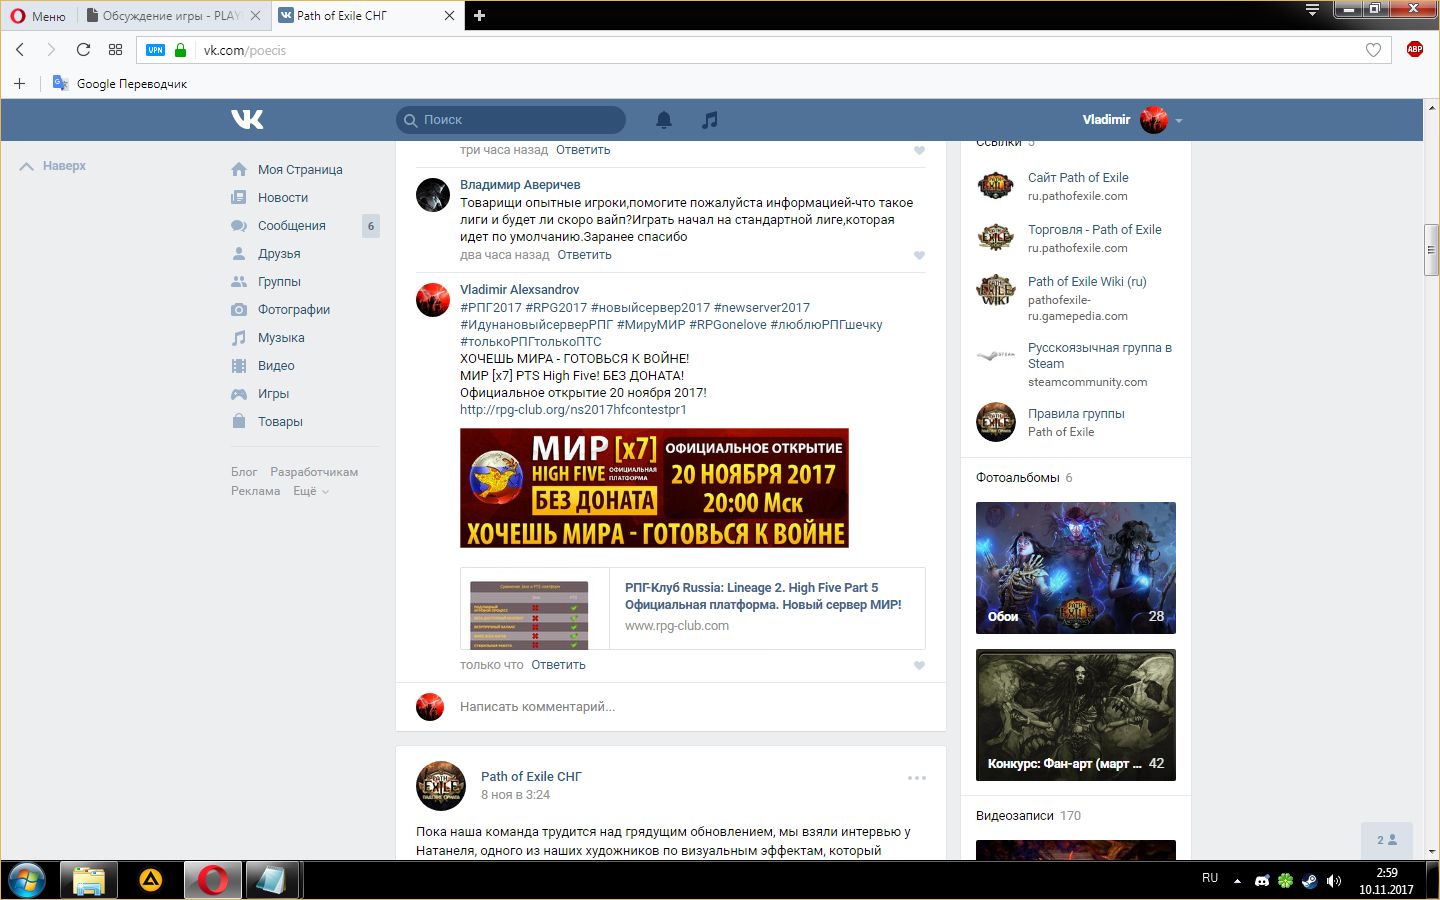Open the Steam tray icon

coord(1310,881)
